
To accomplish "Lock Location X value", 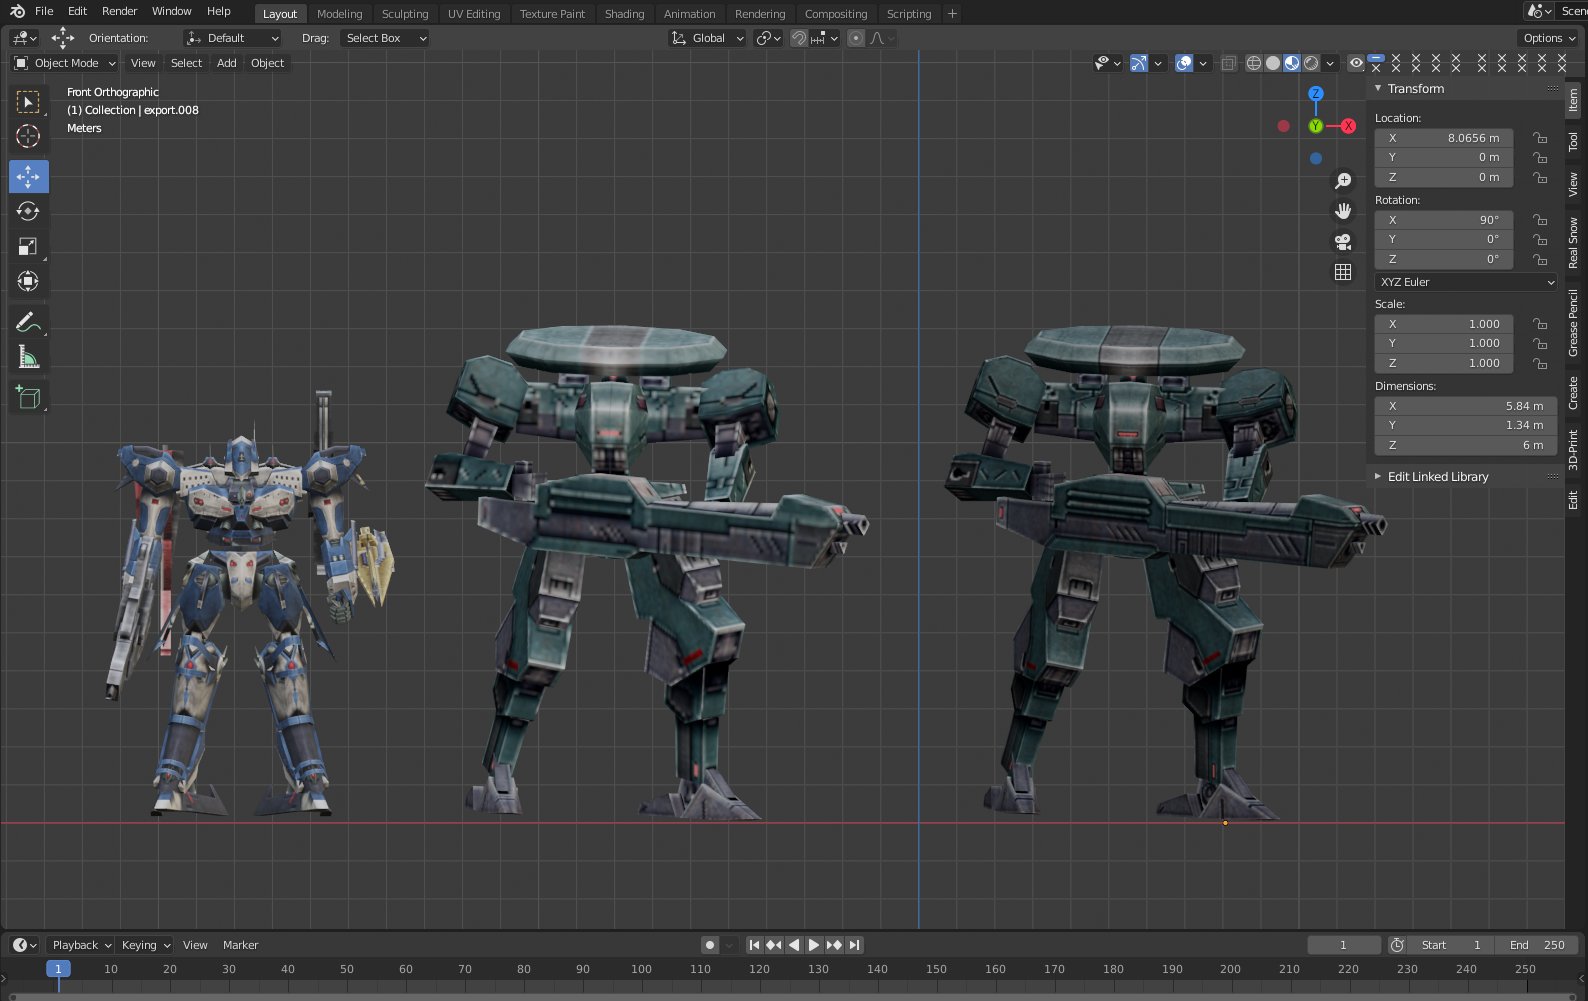I will 1541,138.
